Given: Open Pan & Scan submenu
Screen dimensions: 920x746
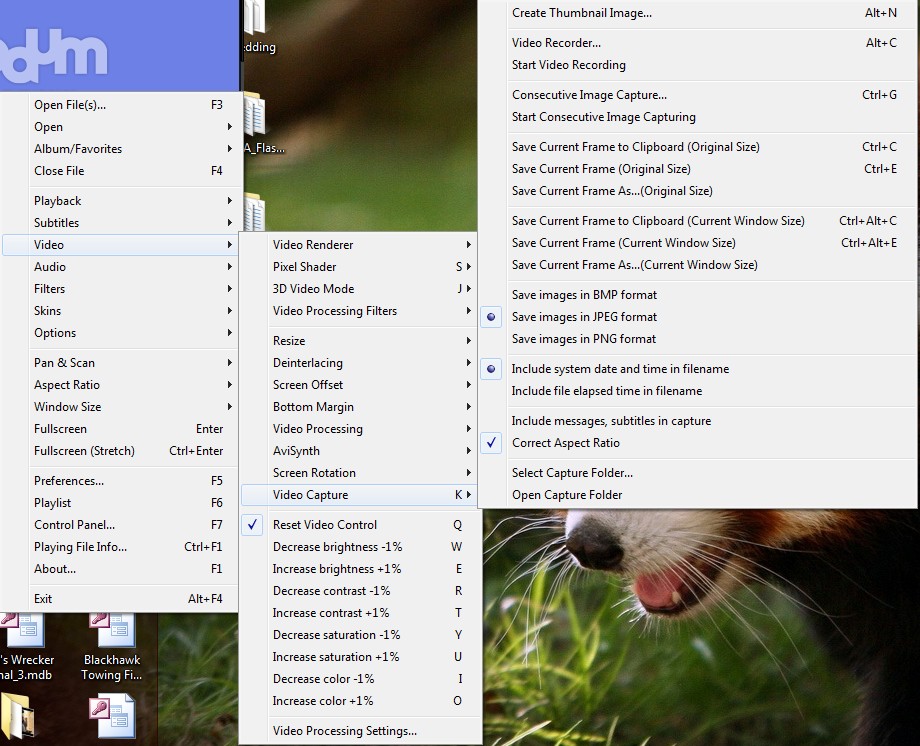Looking at the screenshot, I should pos(120,363).
